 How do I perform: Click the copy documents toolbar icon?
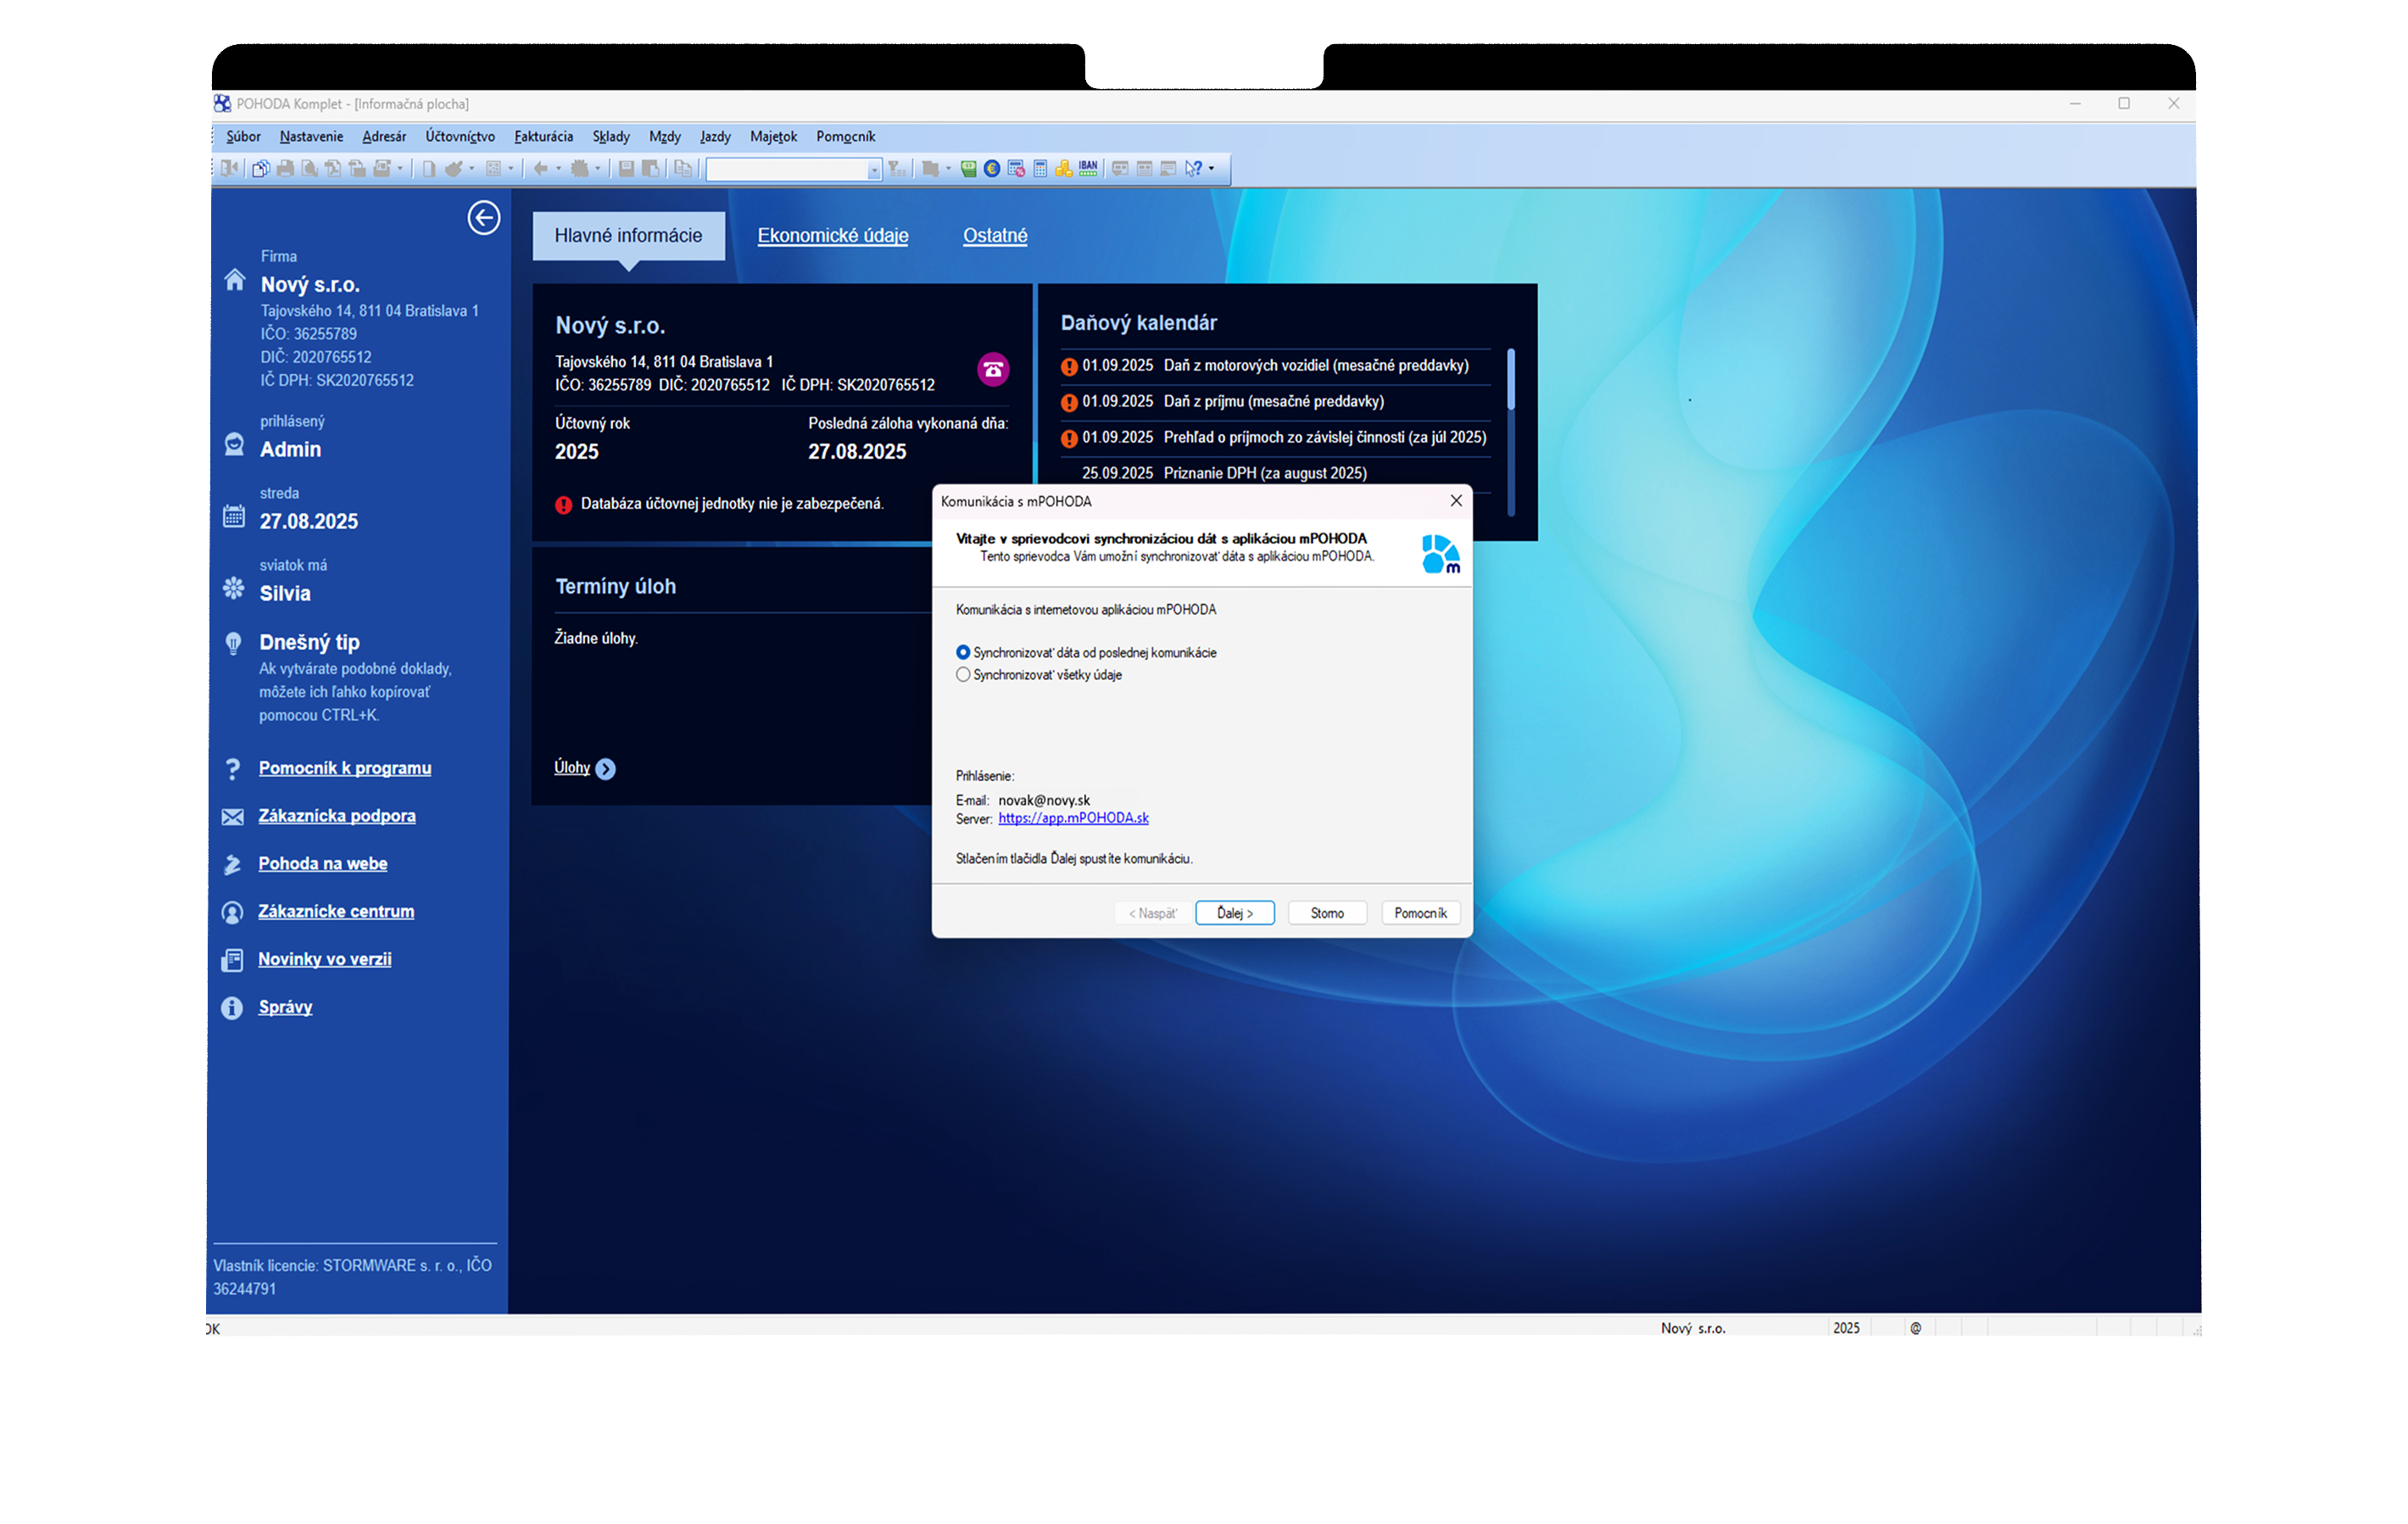pyautogui.click(x=261, y=169)
